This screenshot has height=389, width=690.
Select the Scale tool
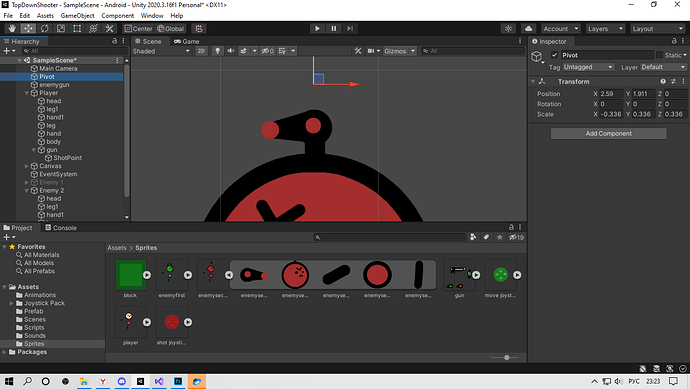[61, 29]
